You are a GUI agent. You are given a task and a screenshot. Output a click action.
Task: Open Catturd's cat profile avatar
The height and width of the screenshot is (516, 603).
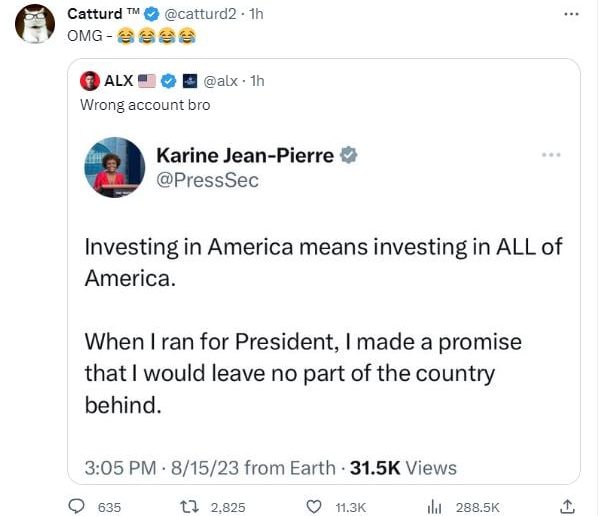point(35,23)
